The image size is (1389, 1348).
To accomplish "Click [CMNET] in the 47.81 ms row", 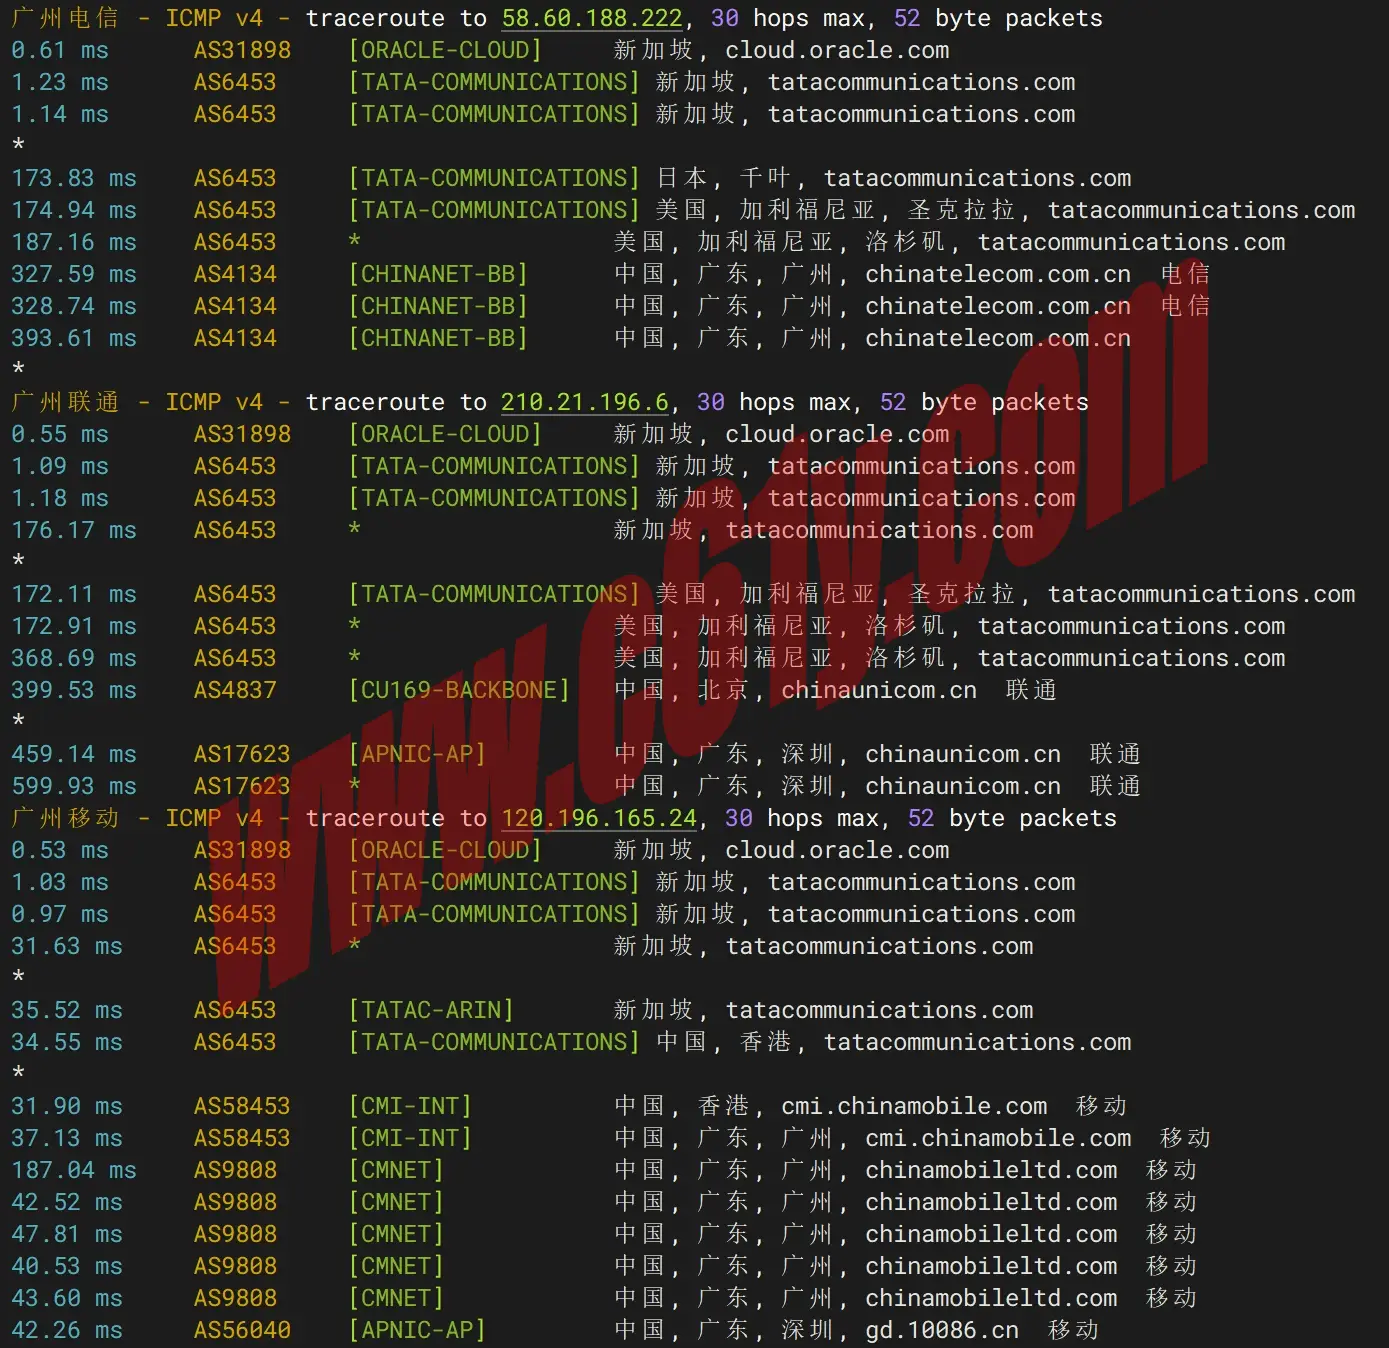I will point(396,1234).
